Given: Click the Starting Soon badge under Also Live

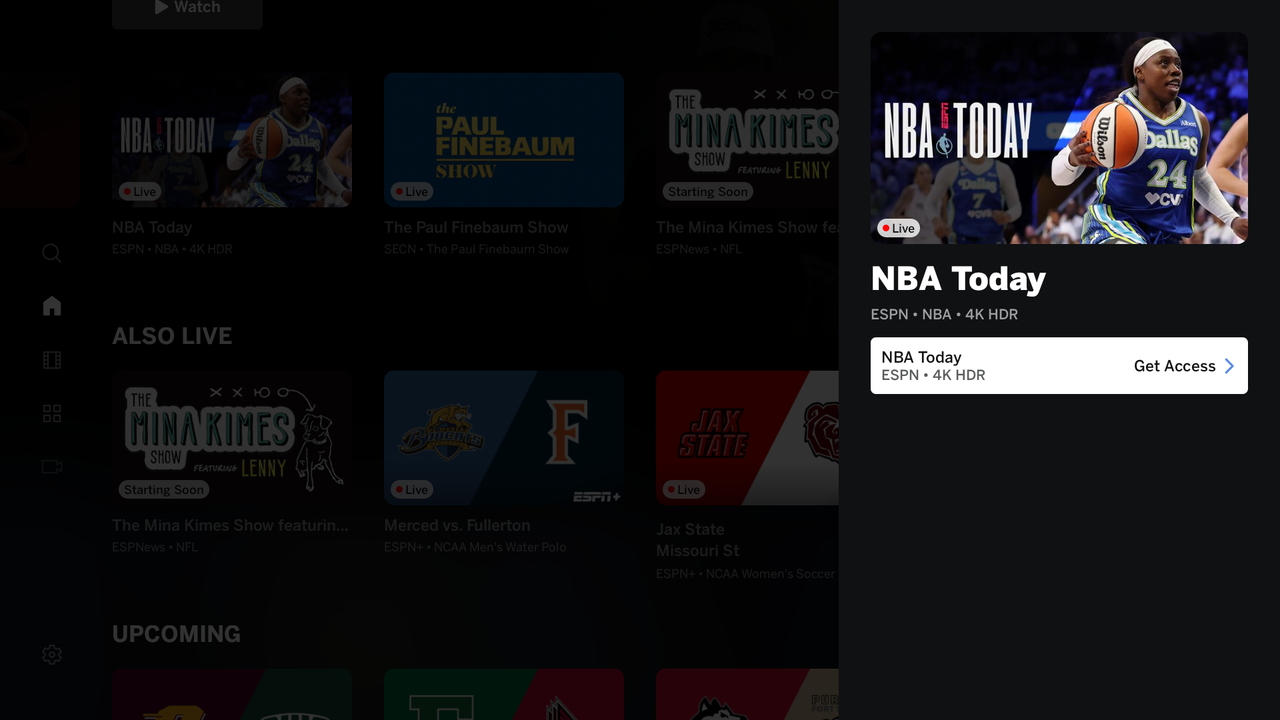Looking at the screenshot, I should click(164, 490).
